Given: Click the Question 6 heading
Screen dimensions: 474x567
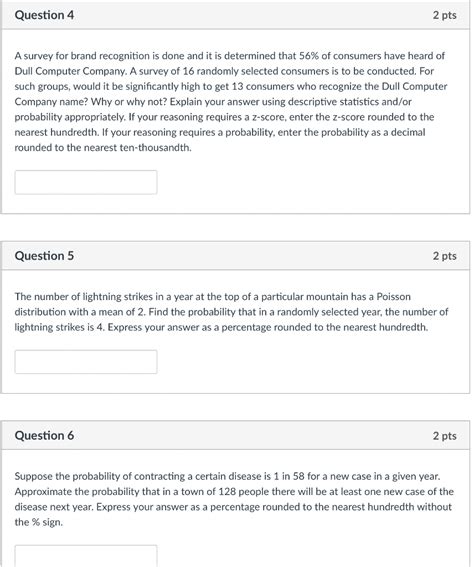Looking at the screenshot, I should [x=44, y=435].
